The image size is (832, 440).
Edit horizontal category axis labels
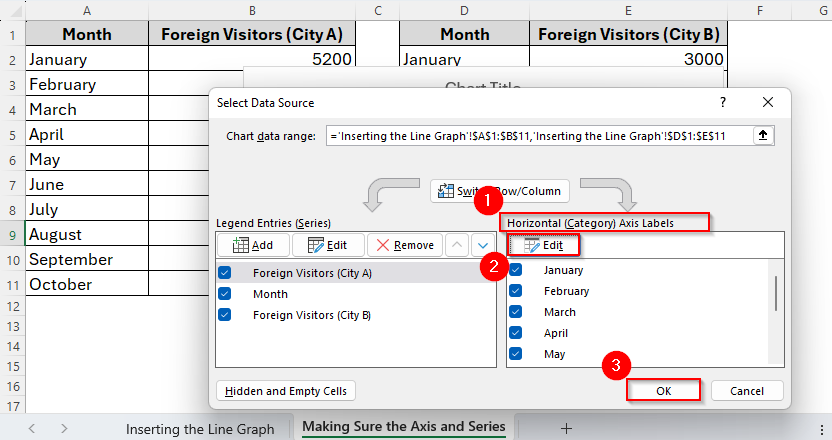click(x=543, y=245)
